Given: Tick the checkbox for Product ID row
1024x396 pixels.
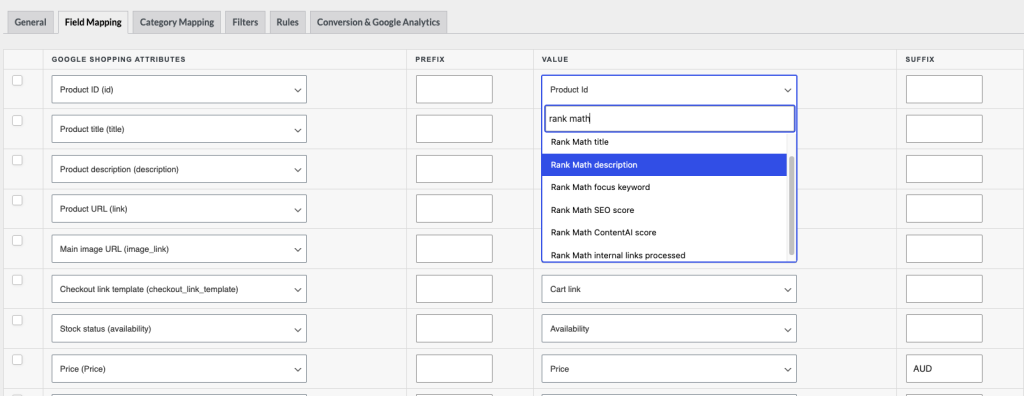Looking at the screenshot, I should click(x=18, y=80).
